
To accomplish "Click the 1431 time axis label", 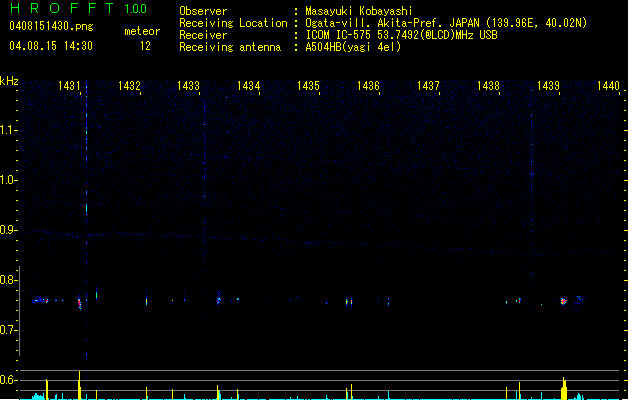I will [69, 86].
